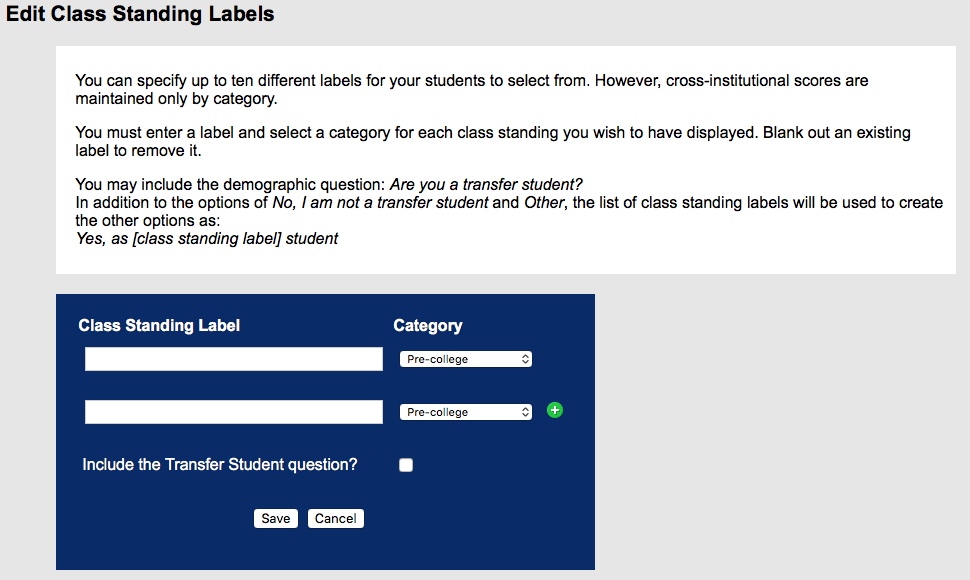Add another class standing row with green plus
This screenshot has height=580, width=970.
click(555, 410)
